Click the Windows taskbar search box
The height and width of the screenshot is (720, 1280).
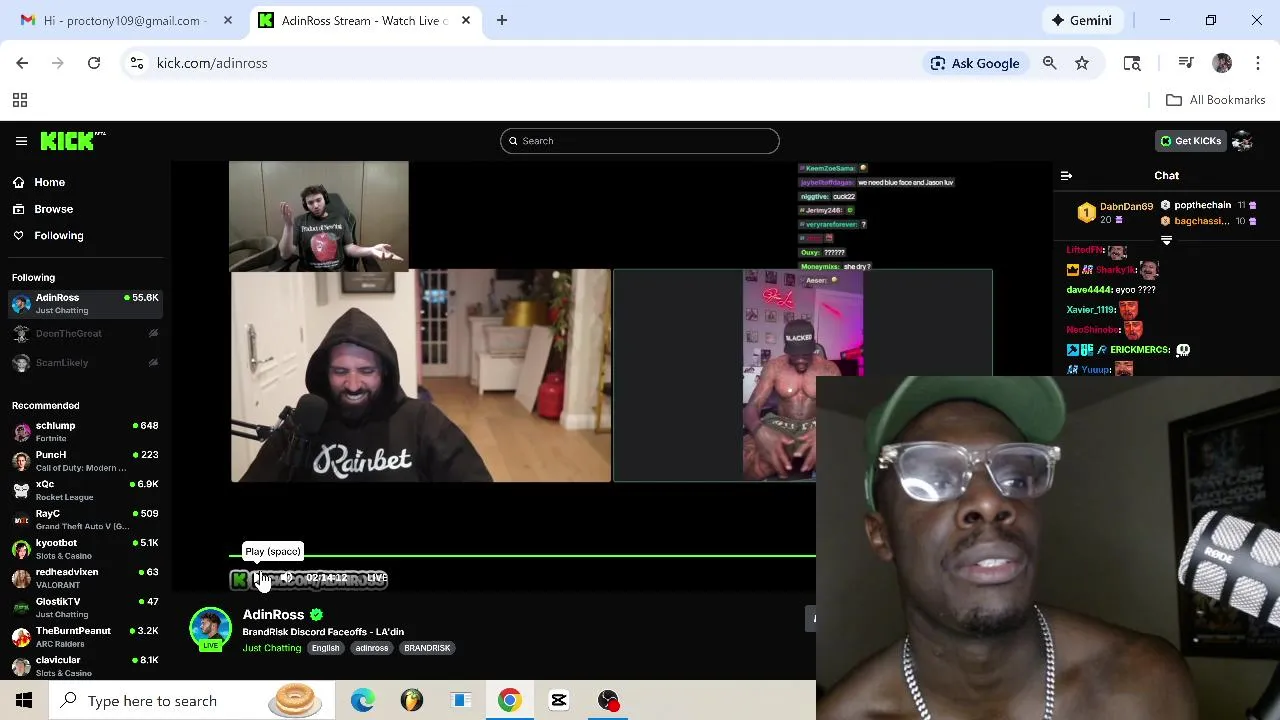(x=191, y=700)
